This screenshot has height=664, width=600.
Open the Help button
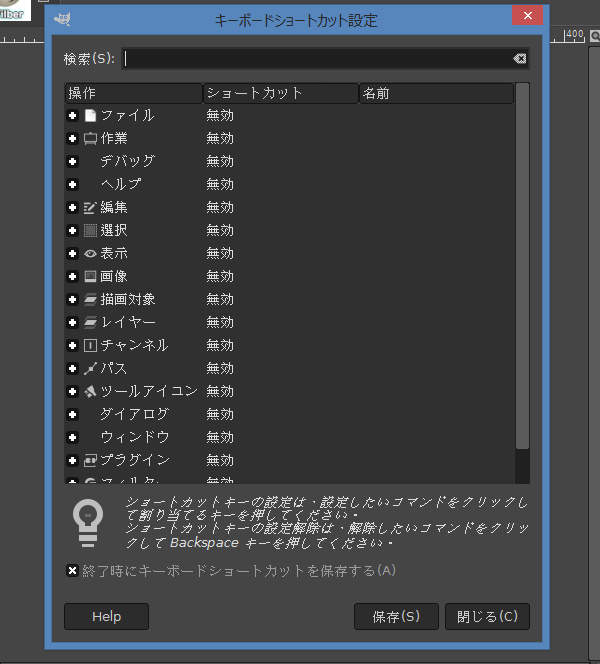(106, 617)
